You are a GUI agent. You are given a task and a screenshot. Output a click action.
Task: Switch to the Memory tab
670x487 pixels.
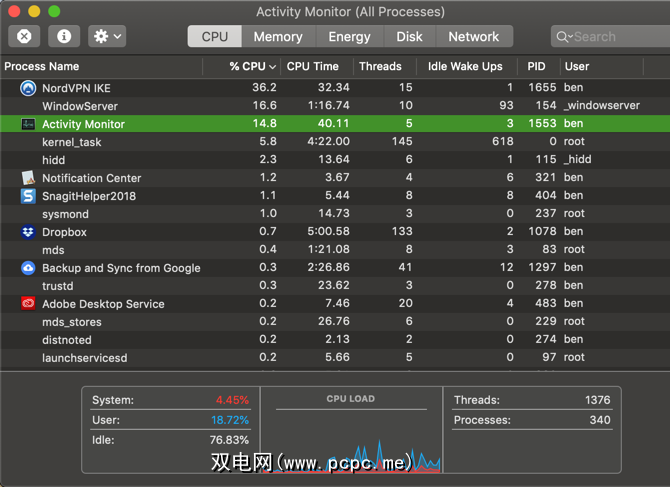click(x=277, y=36)
